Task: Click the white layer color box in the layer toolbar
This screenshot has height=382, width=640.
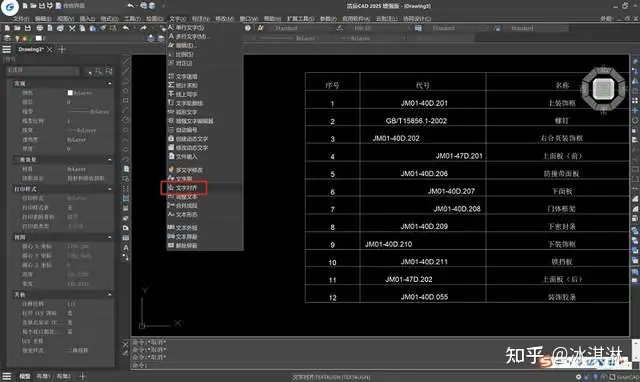Action: [39, 38]
